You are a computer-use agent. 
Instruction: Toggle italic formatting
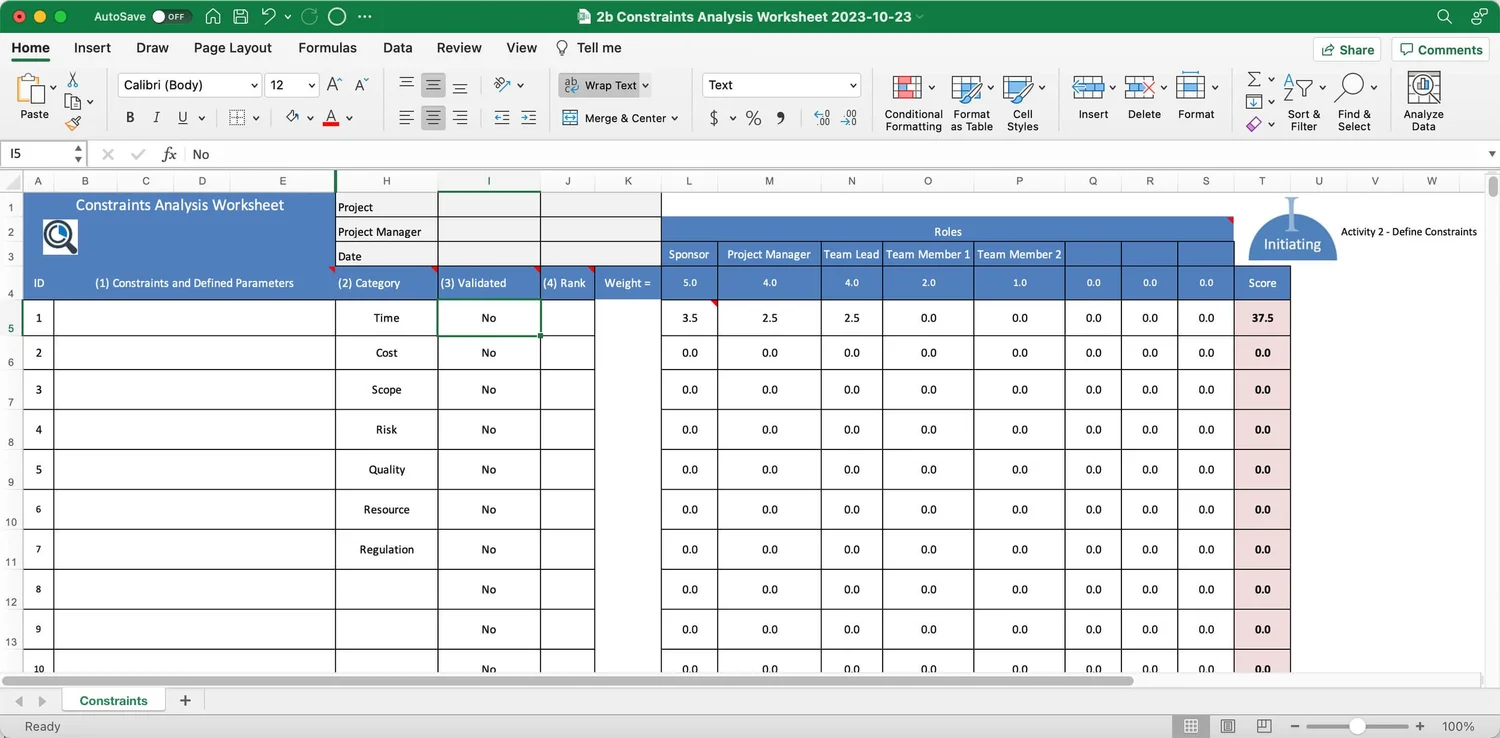(x=156, y=117)
